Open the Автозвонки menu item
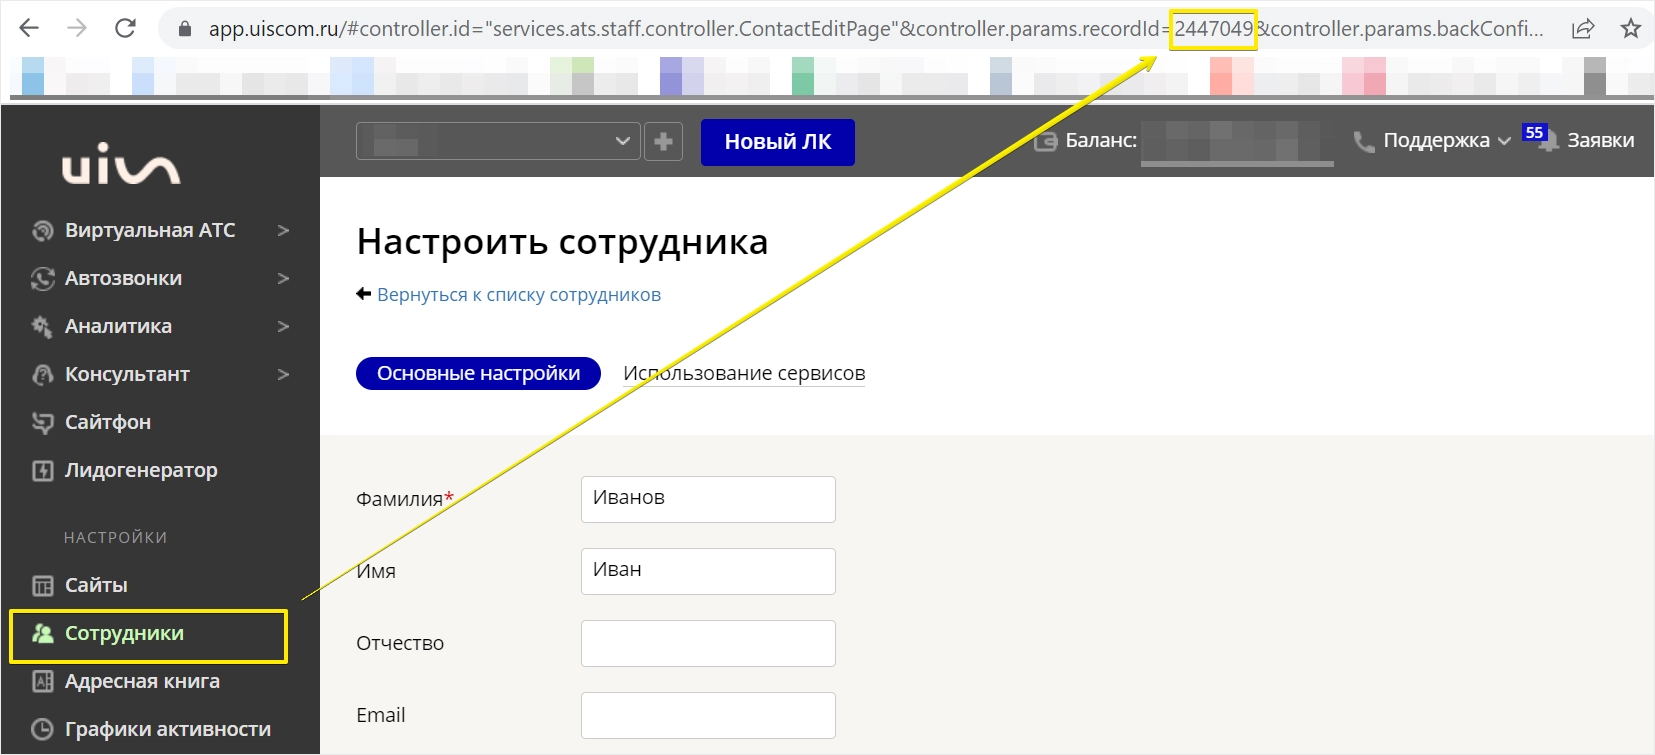This screenshot has height=755, width=1655. [123, 278]
